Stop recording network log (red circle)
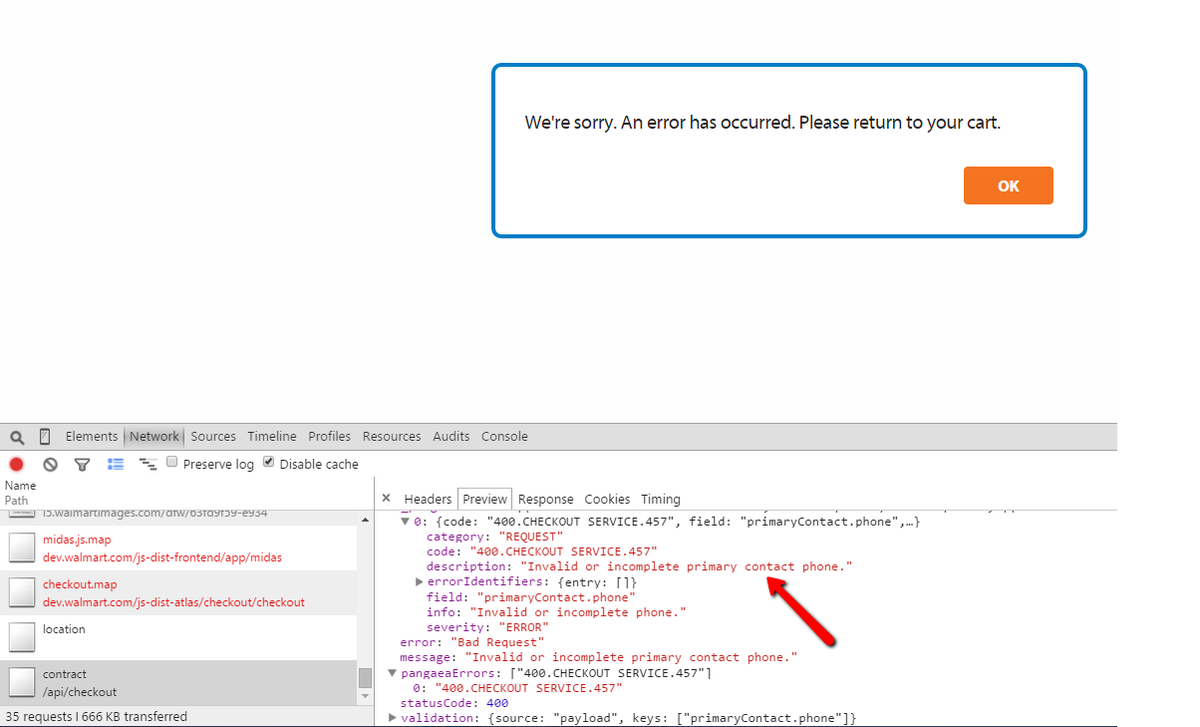This screenshot has height=727, width=1200. [16, 463]
